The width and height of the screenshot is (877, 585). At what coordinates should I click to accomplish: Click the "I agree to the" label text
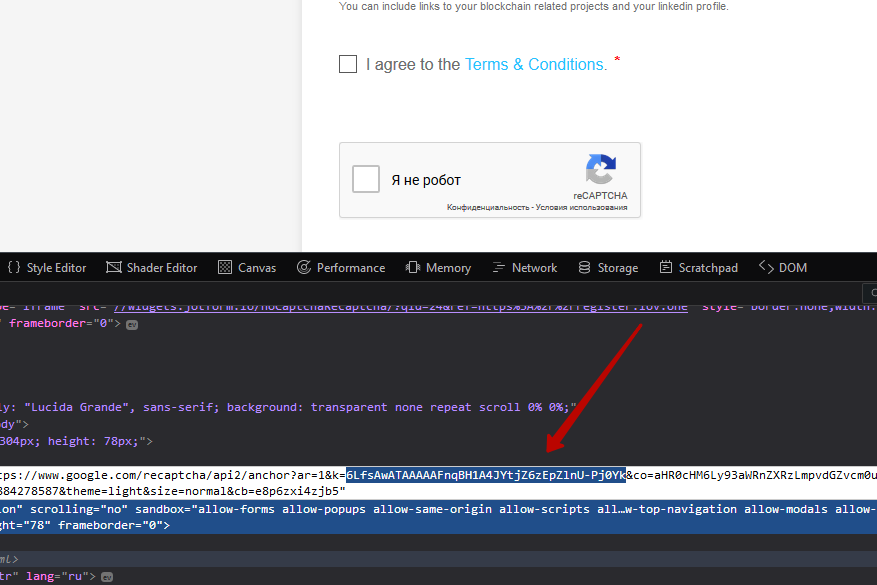pos(413,64)
